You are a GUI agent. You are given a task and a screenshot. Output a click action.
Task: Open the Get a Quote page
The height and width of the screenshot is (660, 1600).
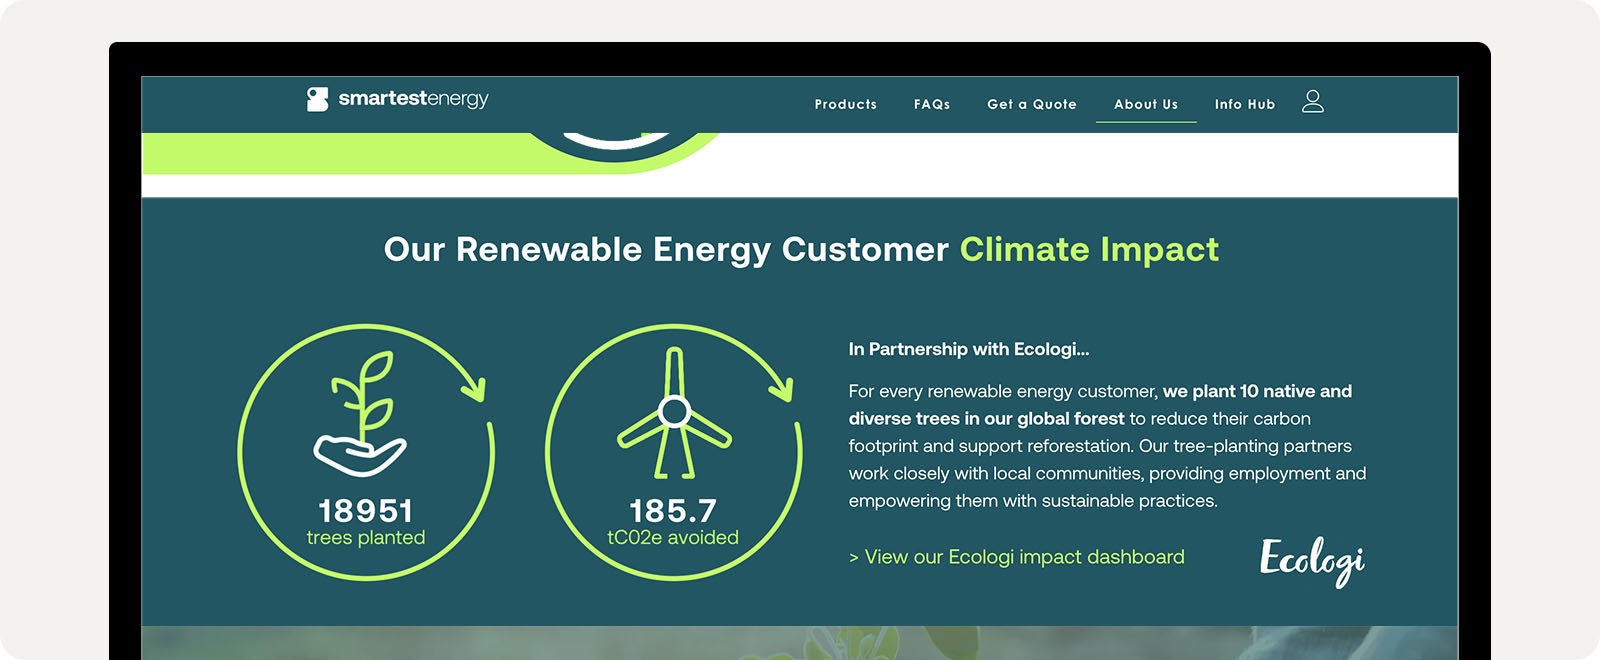pos(1032,104)
